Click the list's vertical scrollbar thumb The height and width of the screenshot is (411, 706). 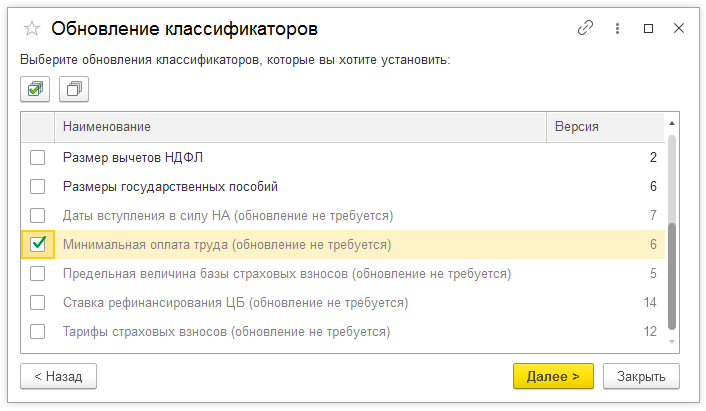[x=672, y=275]
